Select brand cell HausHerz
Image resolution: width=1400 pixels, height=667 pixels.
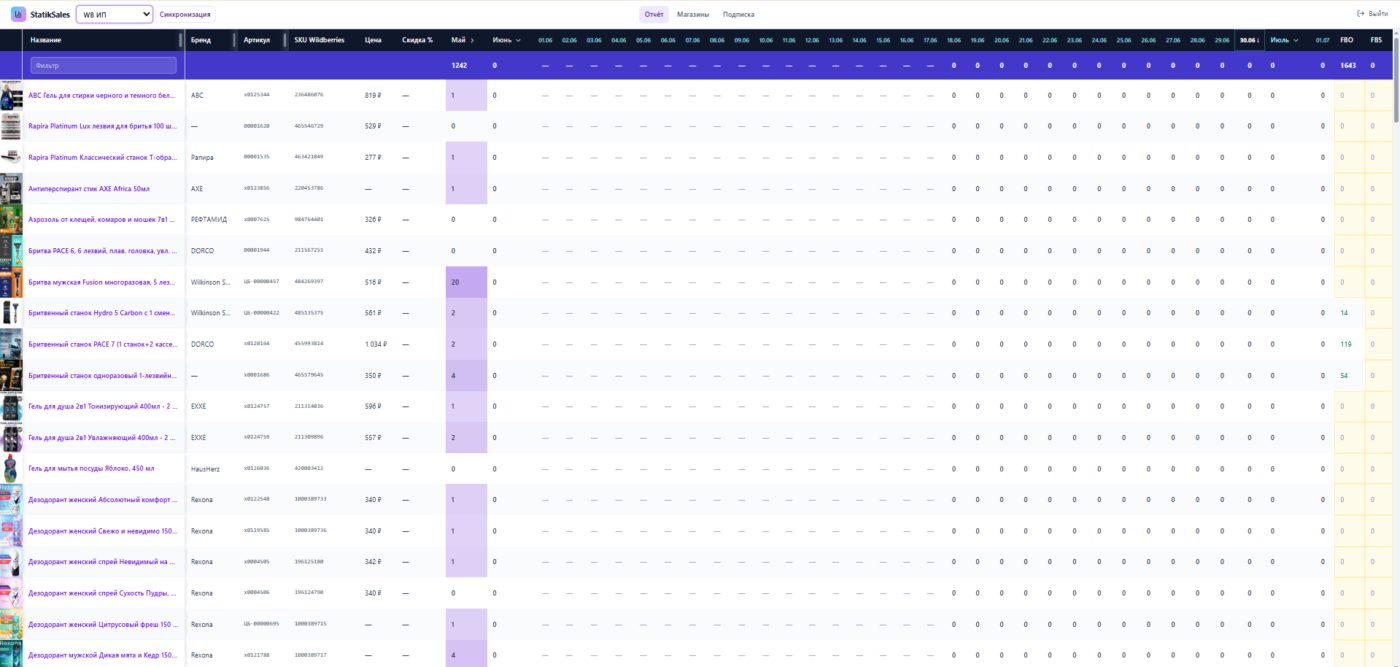pos(205,468)
